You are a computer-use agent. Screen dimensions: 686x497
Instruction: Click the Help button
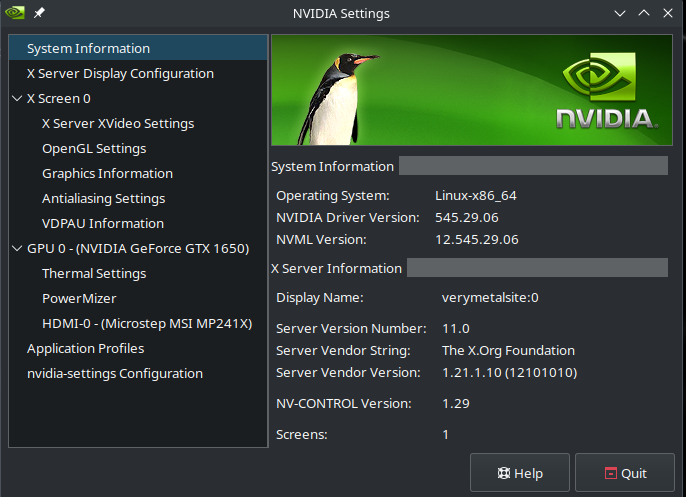click(520, 472)
